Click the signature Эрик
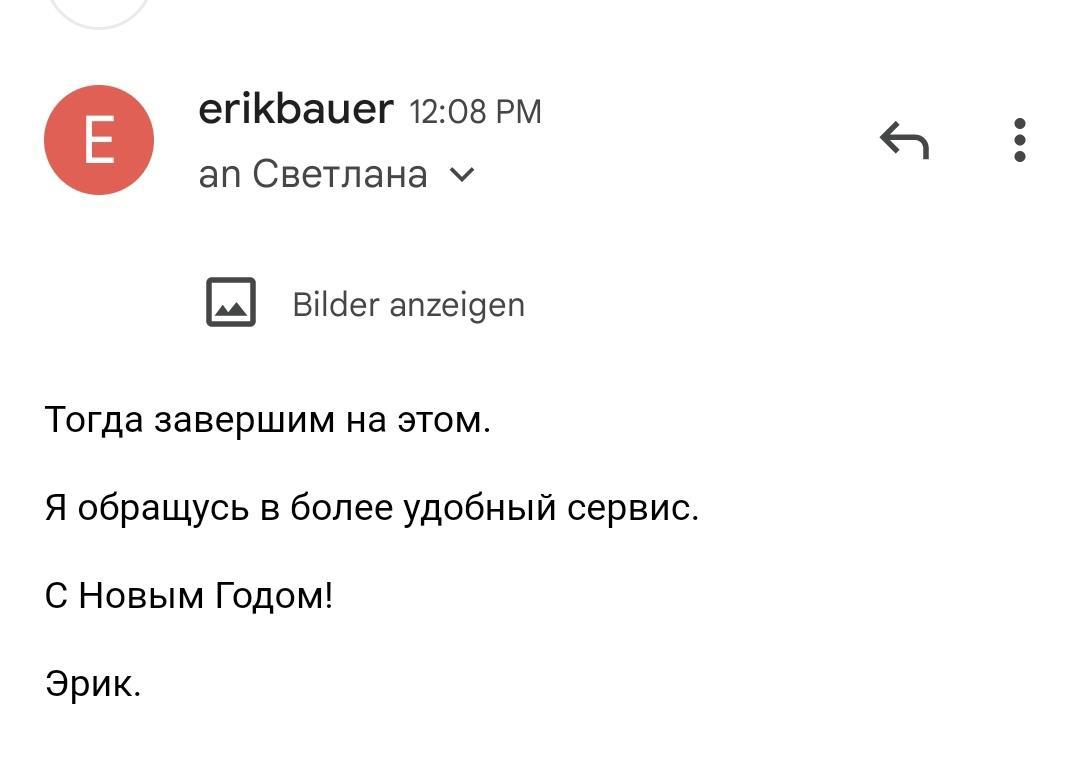Viewport: 1080px width, 768px height. [93, 685]
